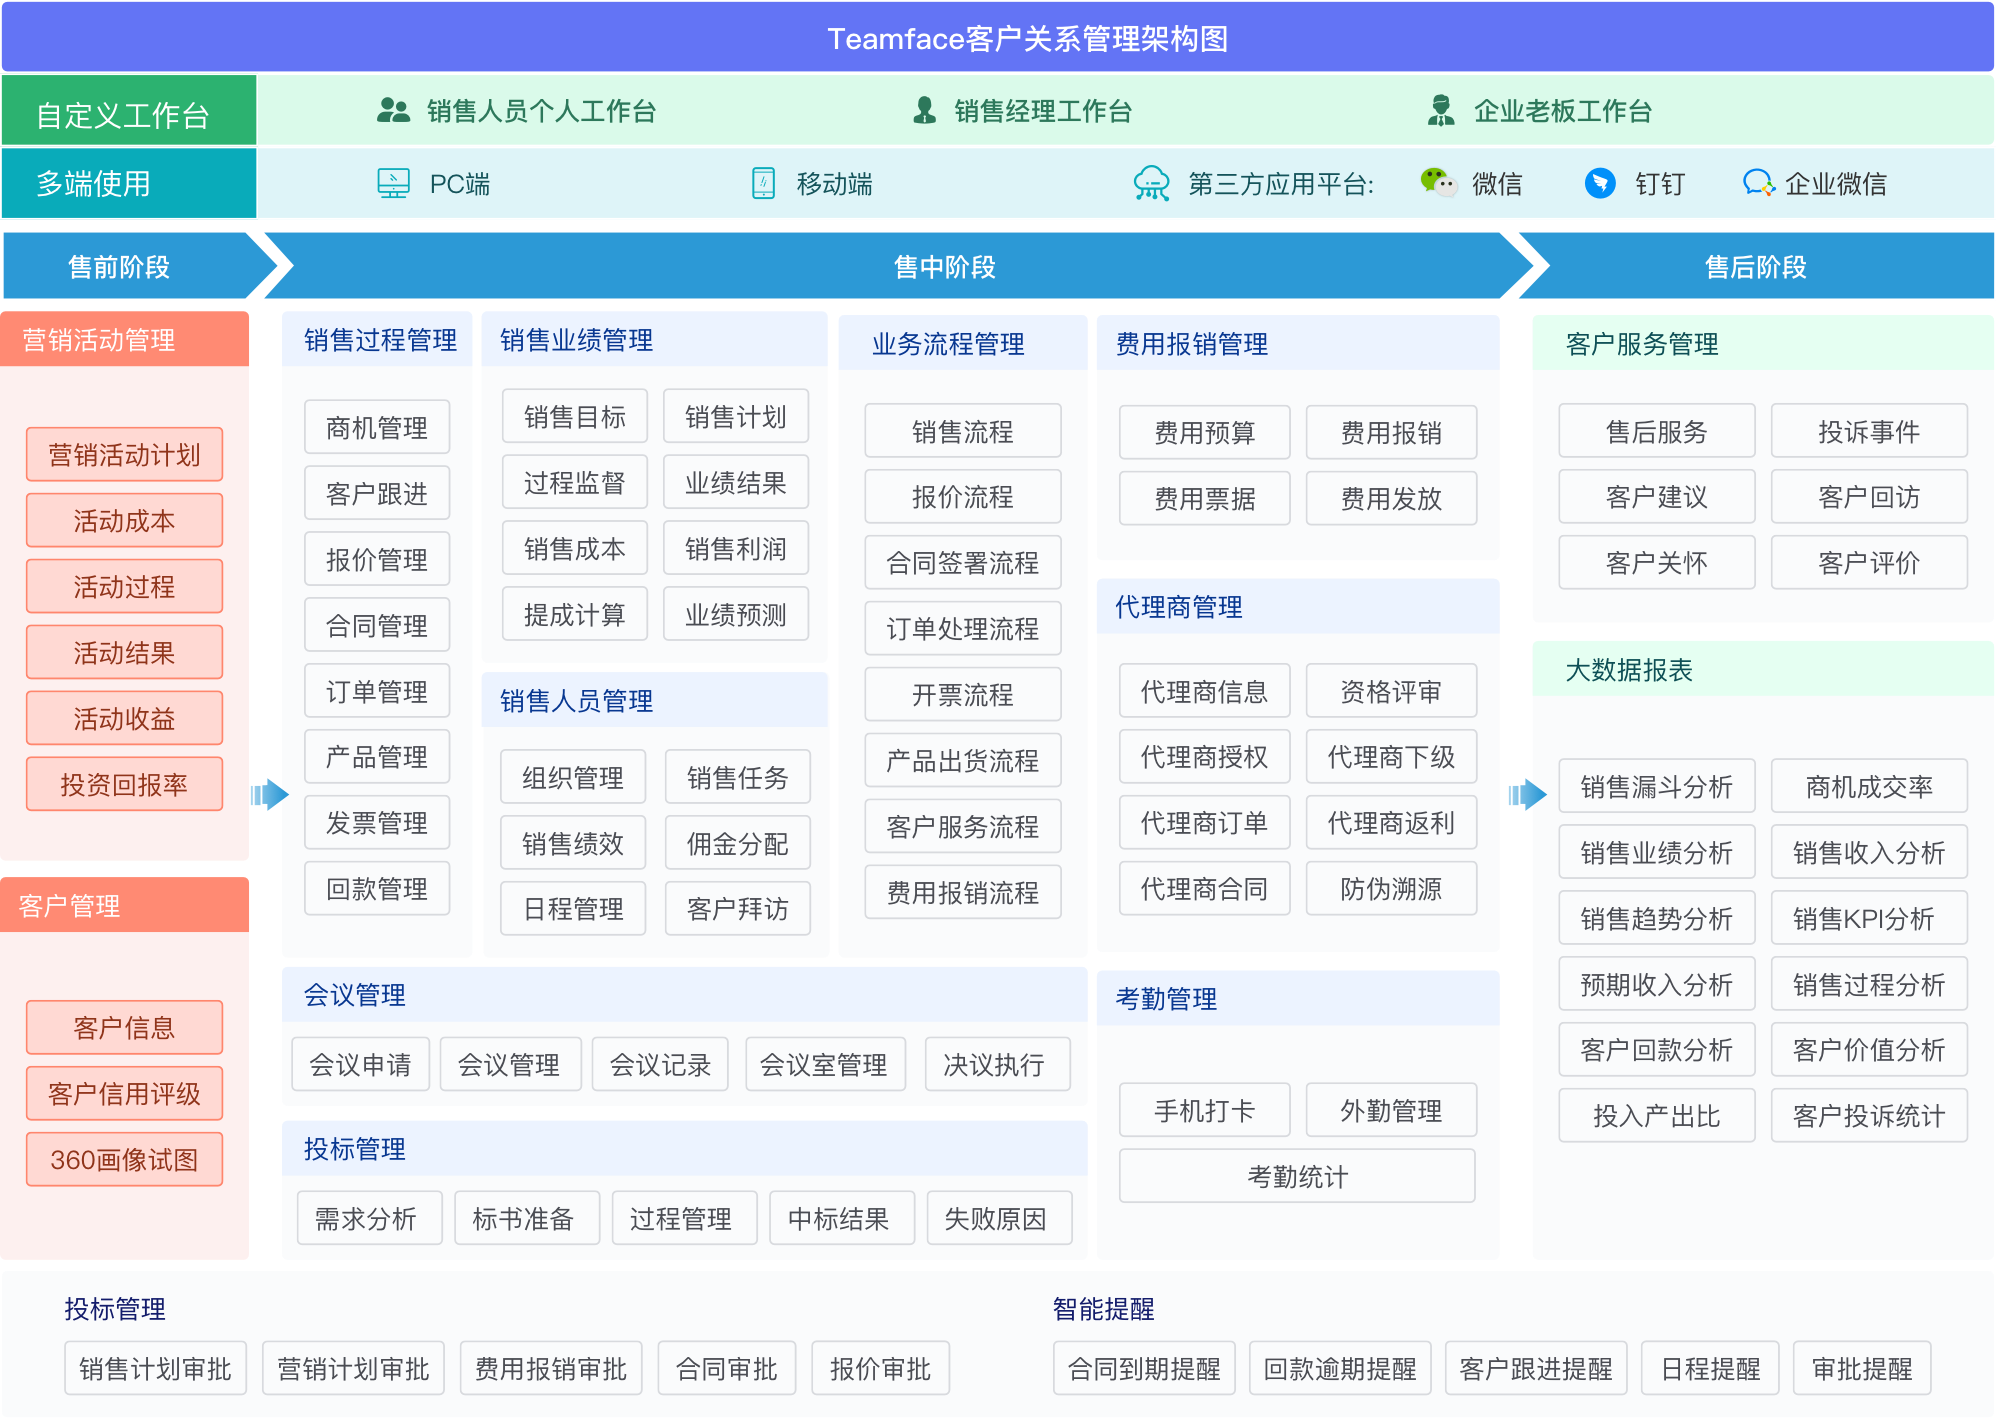The width and height of the screenshot is (1998, 1418).
Task: Click the arrow pointing into 大数据报表
Action: coord(1526,795)
